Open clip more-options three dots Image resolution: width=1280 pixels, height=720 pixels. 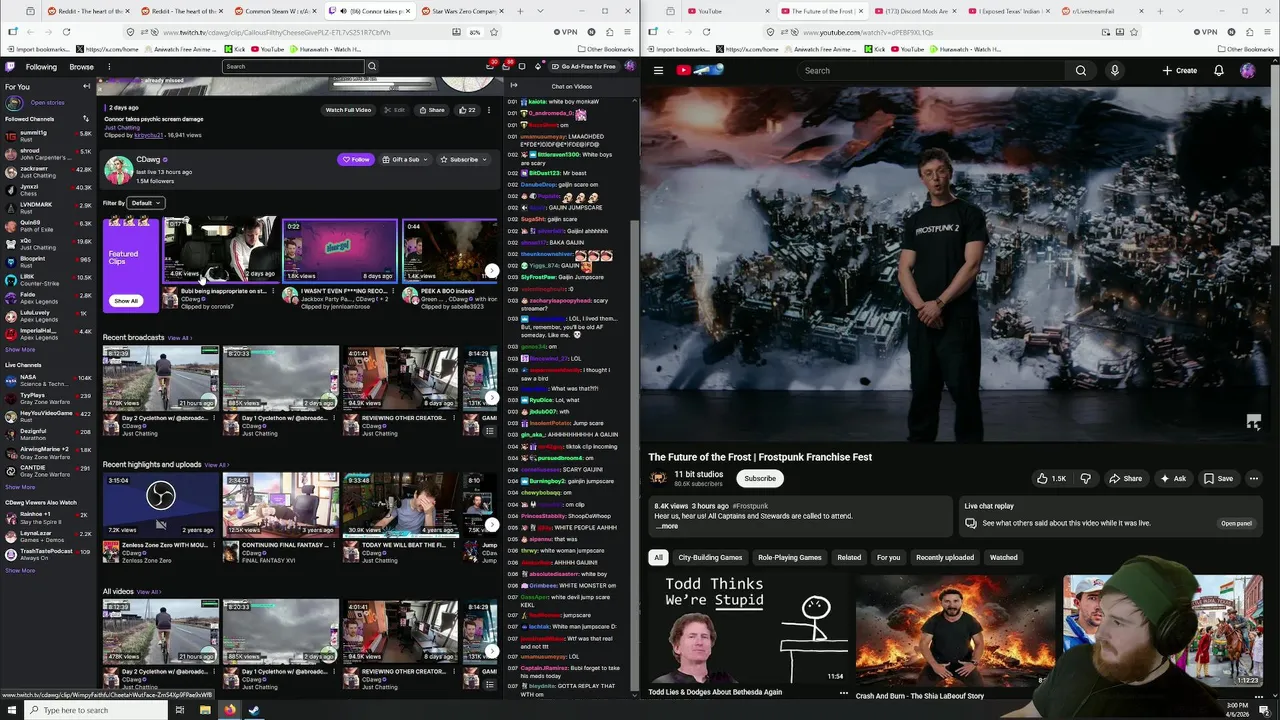point(489,110)
